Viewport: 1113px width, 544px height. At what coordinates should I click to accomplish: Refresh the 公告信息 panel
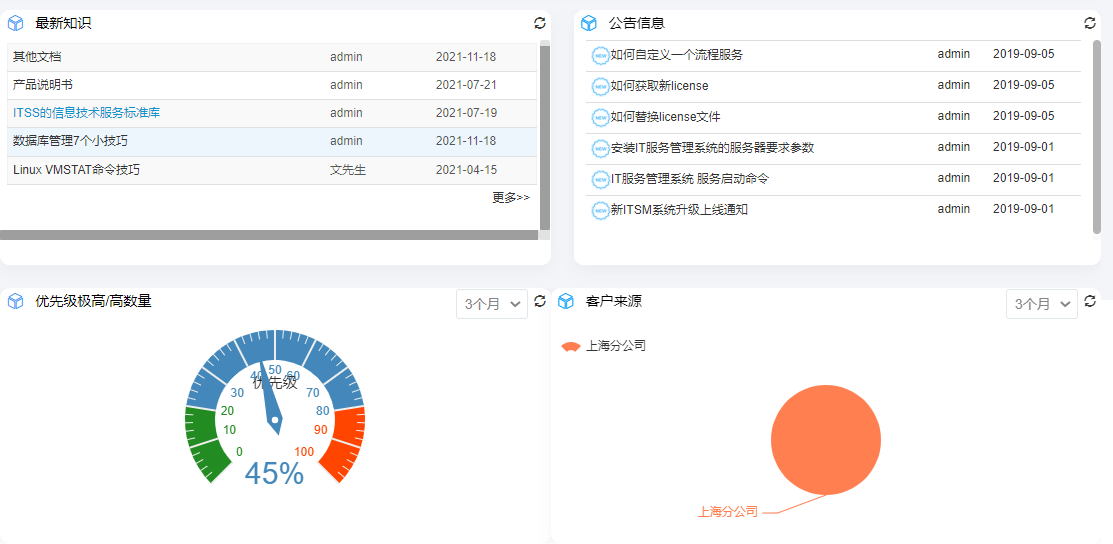(1090, 23)
